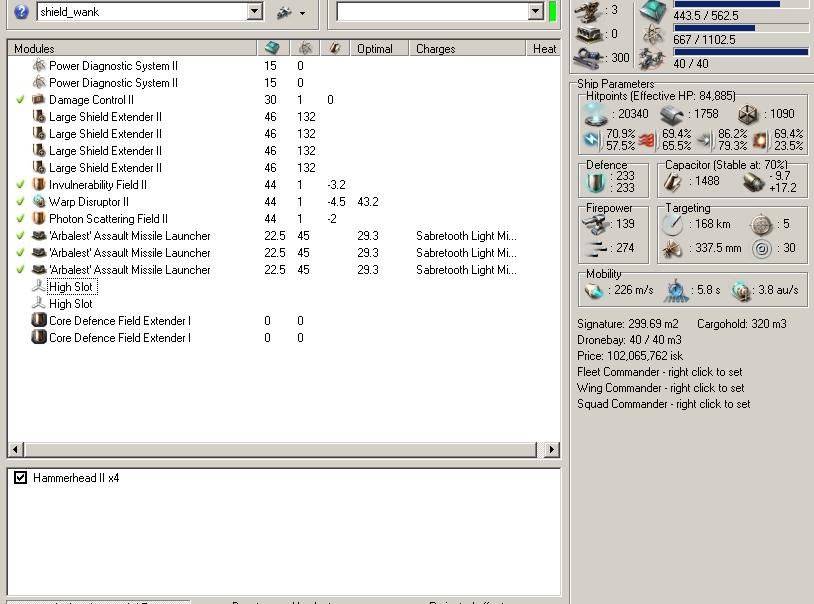Click Fleet Commander right click to set
The height and width of the screenshot is (604, 814).
click(x=659, y=372)
